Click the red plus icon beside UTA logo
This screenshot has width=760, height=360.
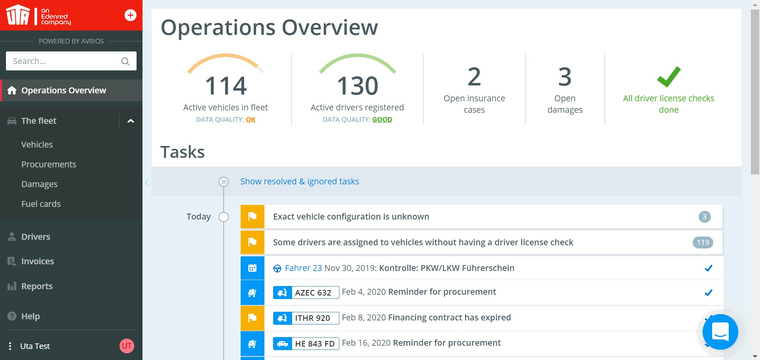(130, 15)
